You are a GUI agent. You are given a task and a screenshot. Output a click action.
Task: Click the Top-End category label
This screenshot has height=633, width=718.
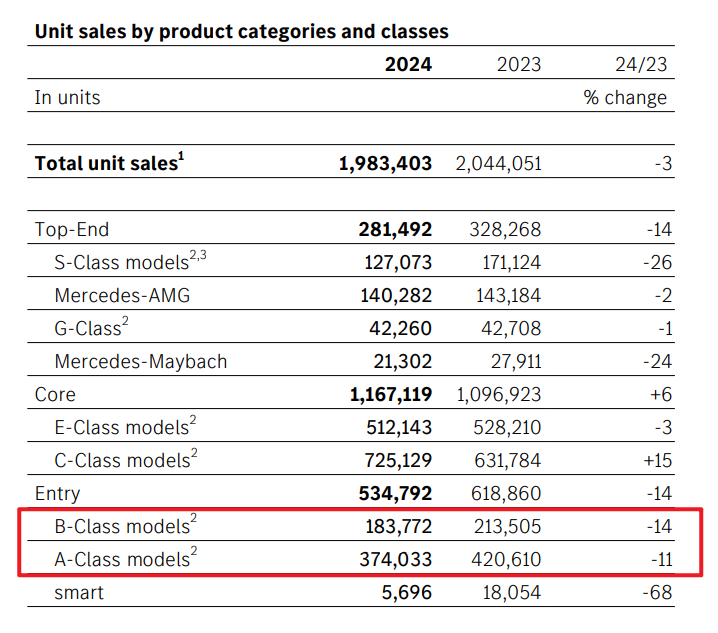tap(72, 229)
